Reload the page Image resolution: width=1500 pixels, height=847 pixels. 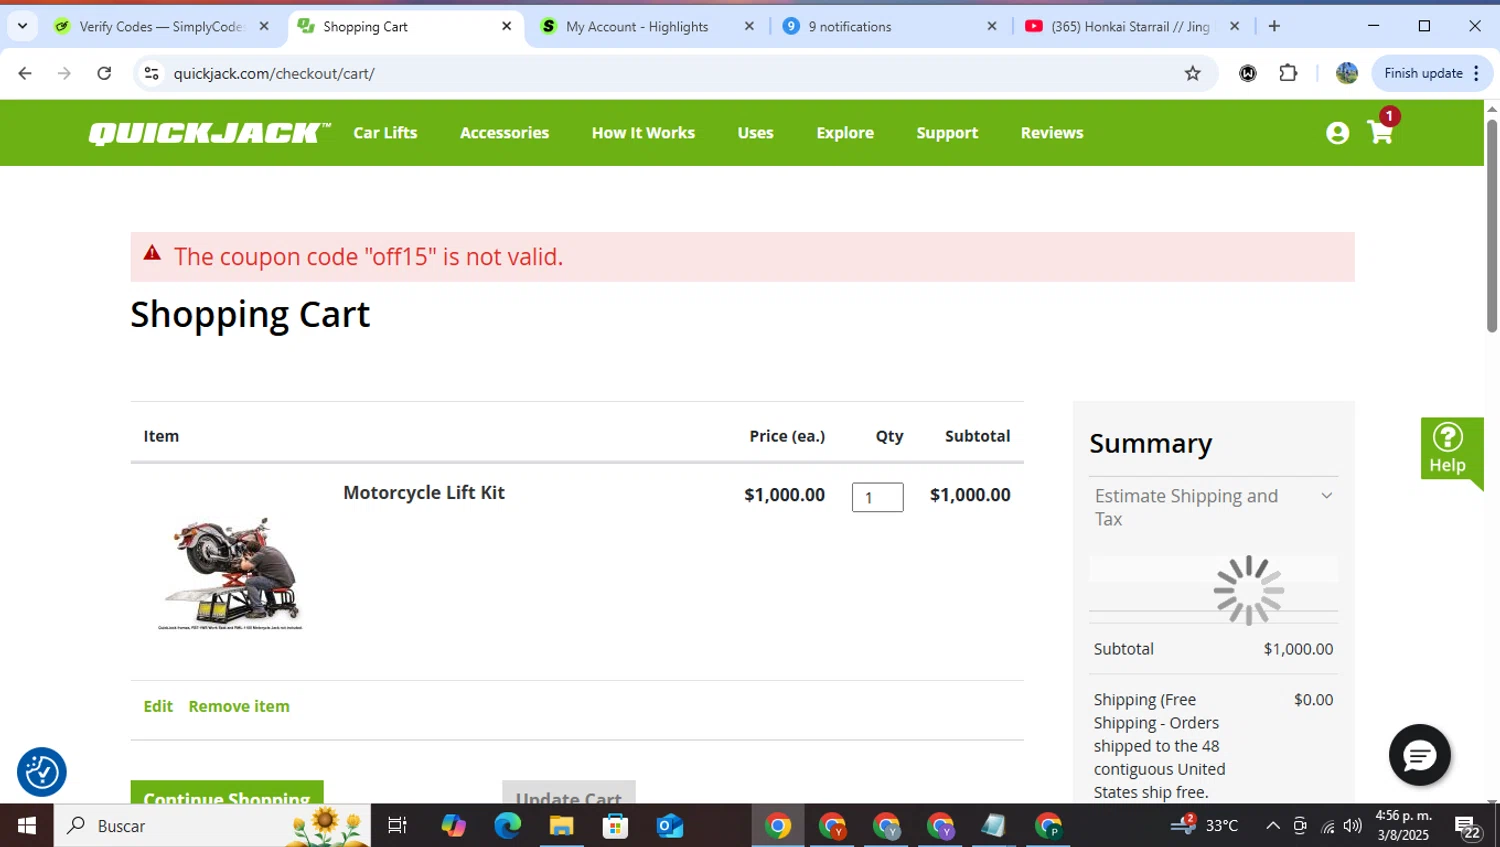pyautogui.click(x=104, y=73)
